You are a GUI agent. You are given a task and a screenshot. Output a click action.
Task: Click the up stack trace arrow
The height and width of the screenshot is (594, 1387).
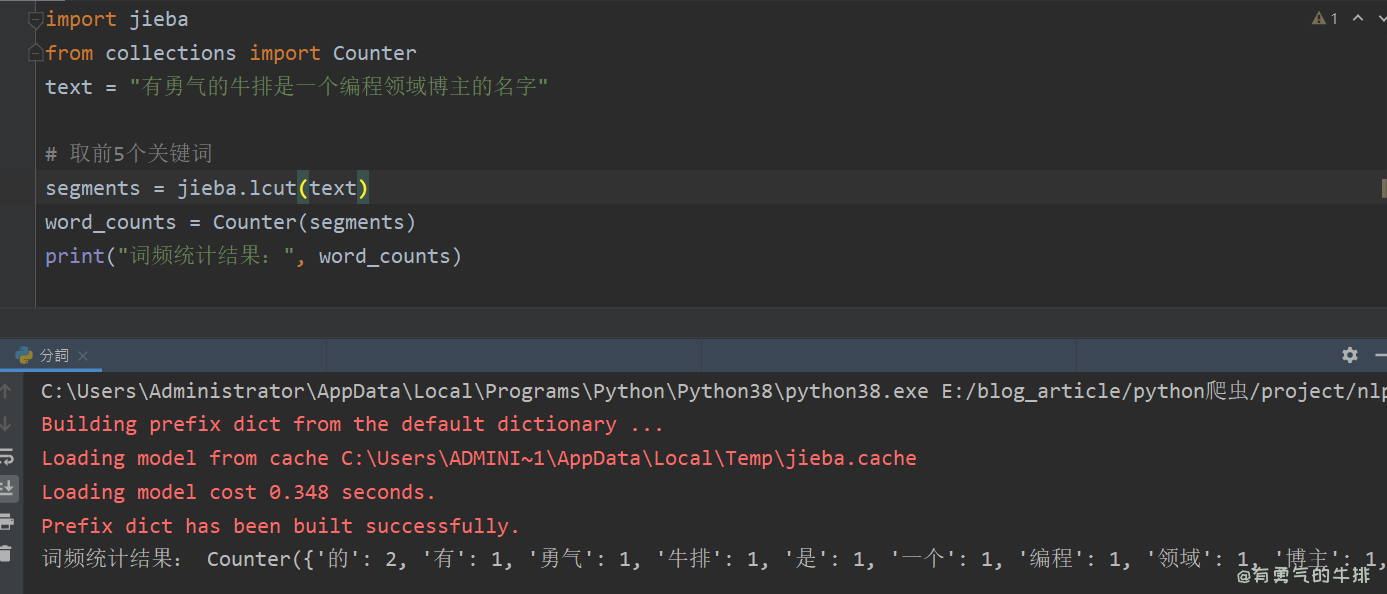tap(7, 391)
